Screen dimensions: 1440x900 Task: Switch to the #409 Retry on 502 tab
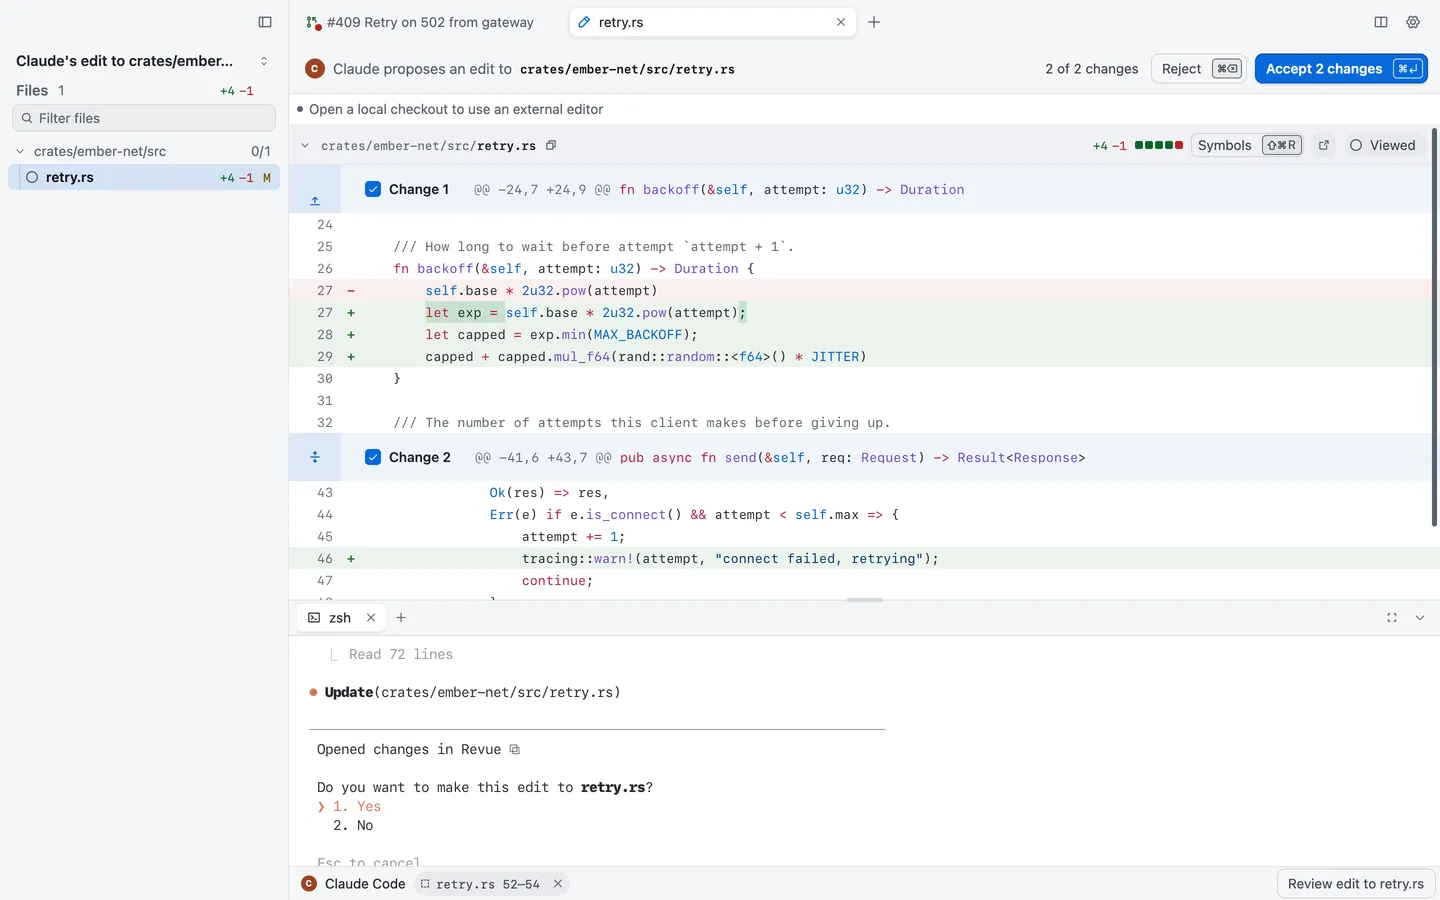[x=420, y=22]
